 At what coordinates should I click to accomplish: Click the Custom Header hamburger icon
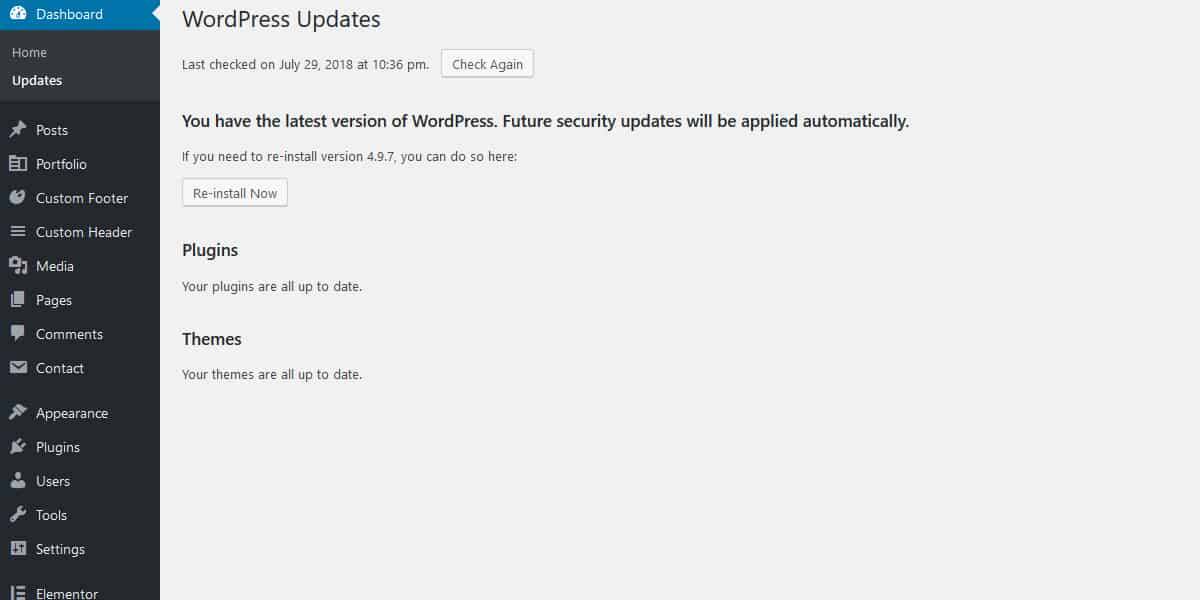click(18, 232)
